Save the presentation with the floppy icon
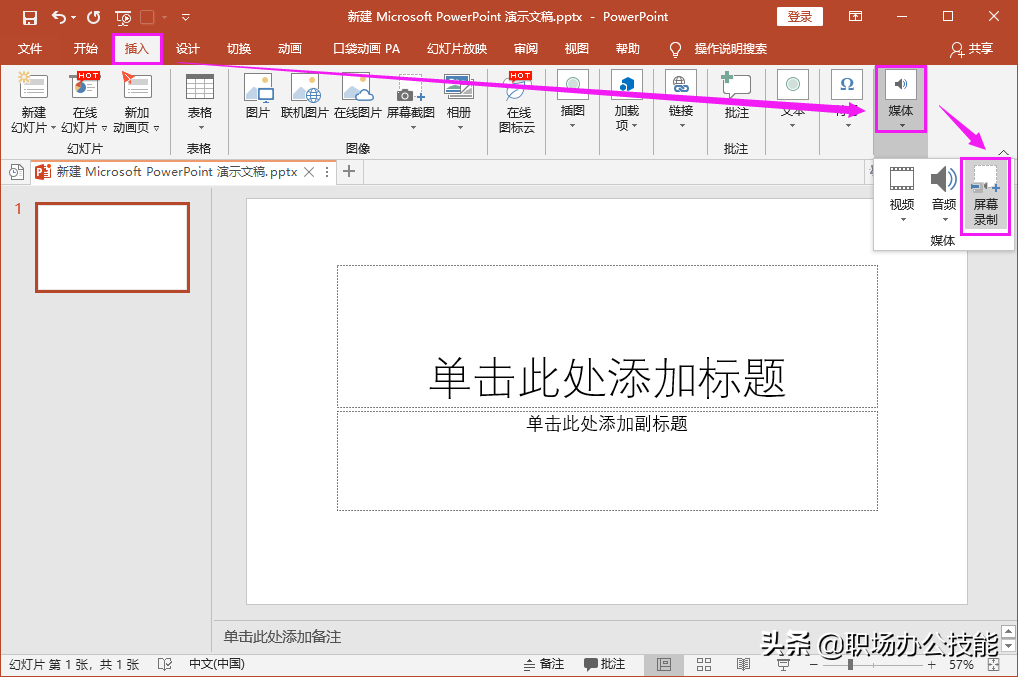 30,18
